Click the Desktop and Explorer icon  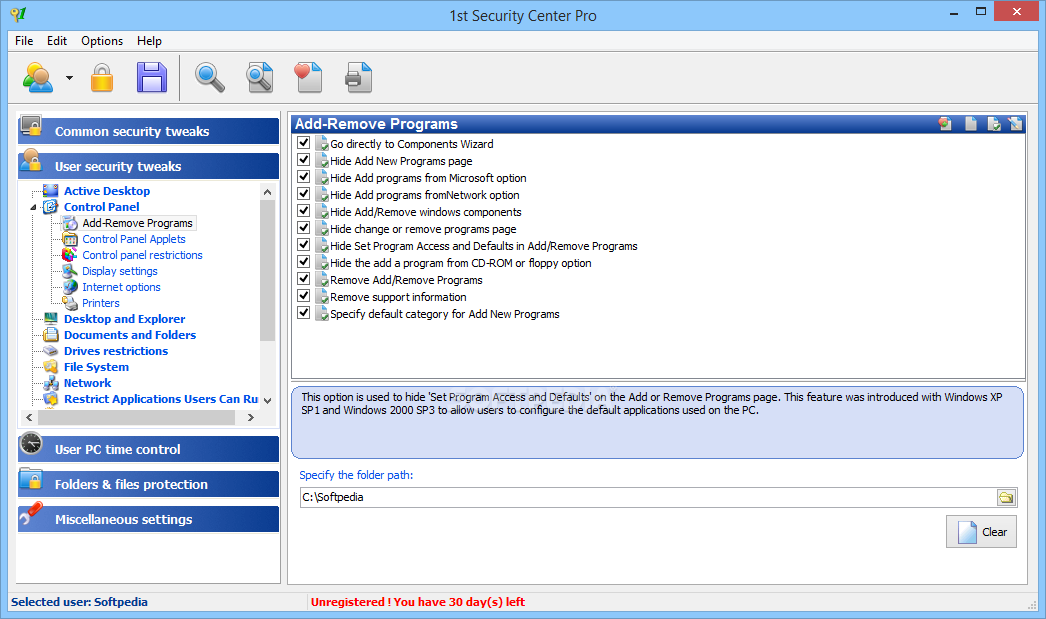pos(51,319)
